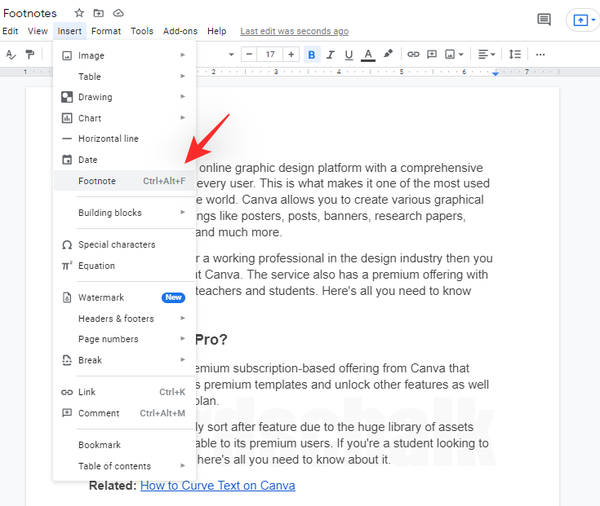Open the Format menu
Viewport: 600px width, 506px height.
106,31
